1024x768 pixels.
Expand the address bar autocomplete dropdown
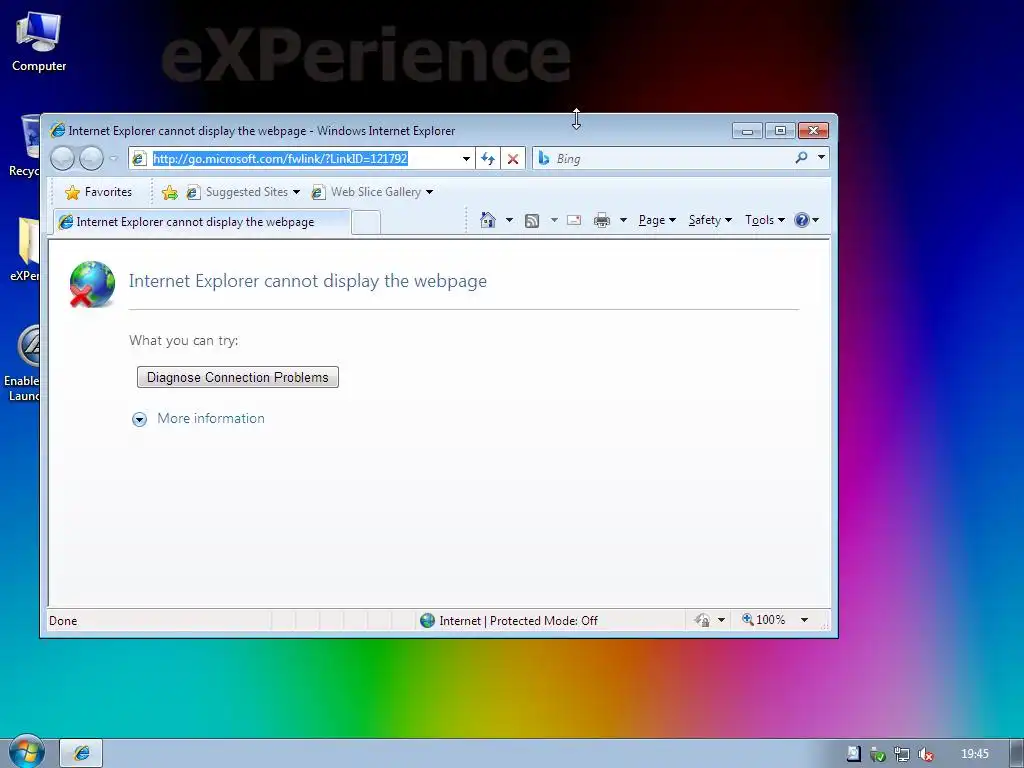coord(466,159)
